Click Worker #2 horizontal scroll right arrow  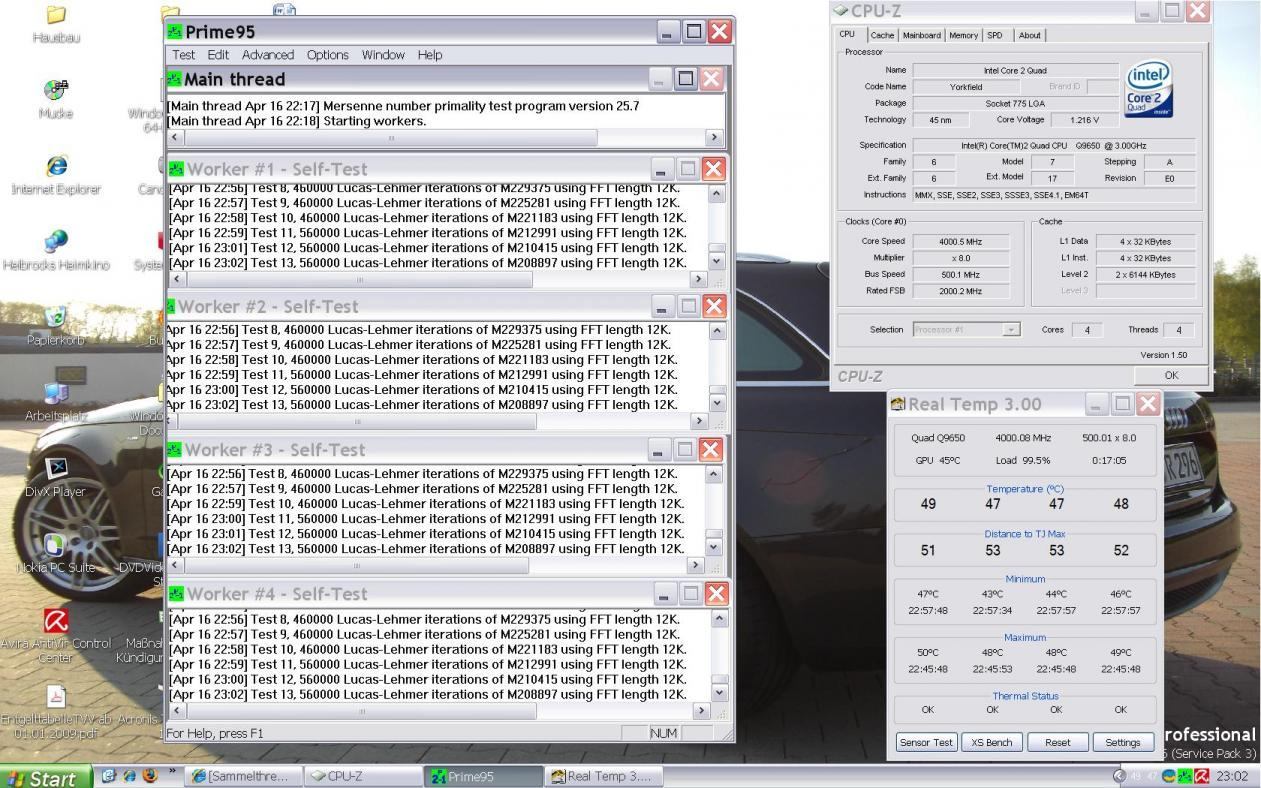point(698,423)
